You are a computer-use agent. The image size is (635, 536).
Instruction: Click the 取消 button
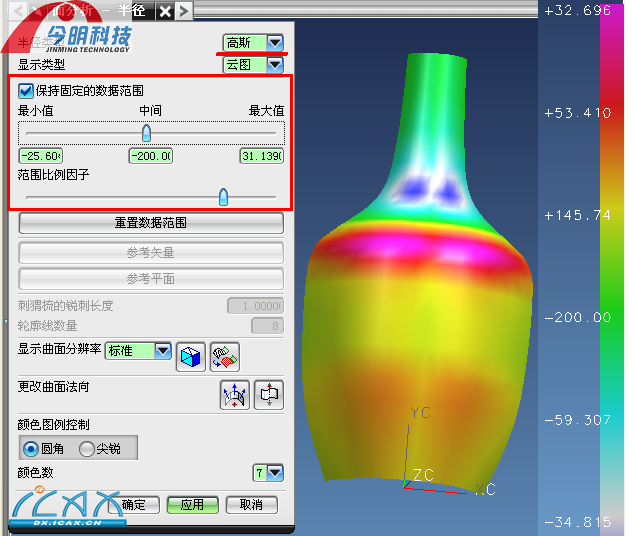[x=251, y=505]
